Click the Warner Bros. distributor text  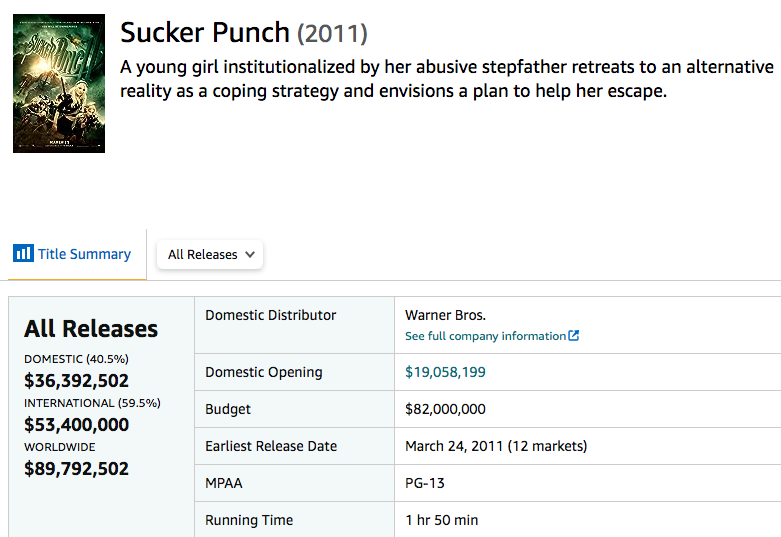coord(445,315)
